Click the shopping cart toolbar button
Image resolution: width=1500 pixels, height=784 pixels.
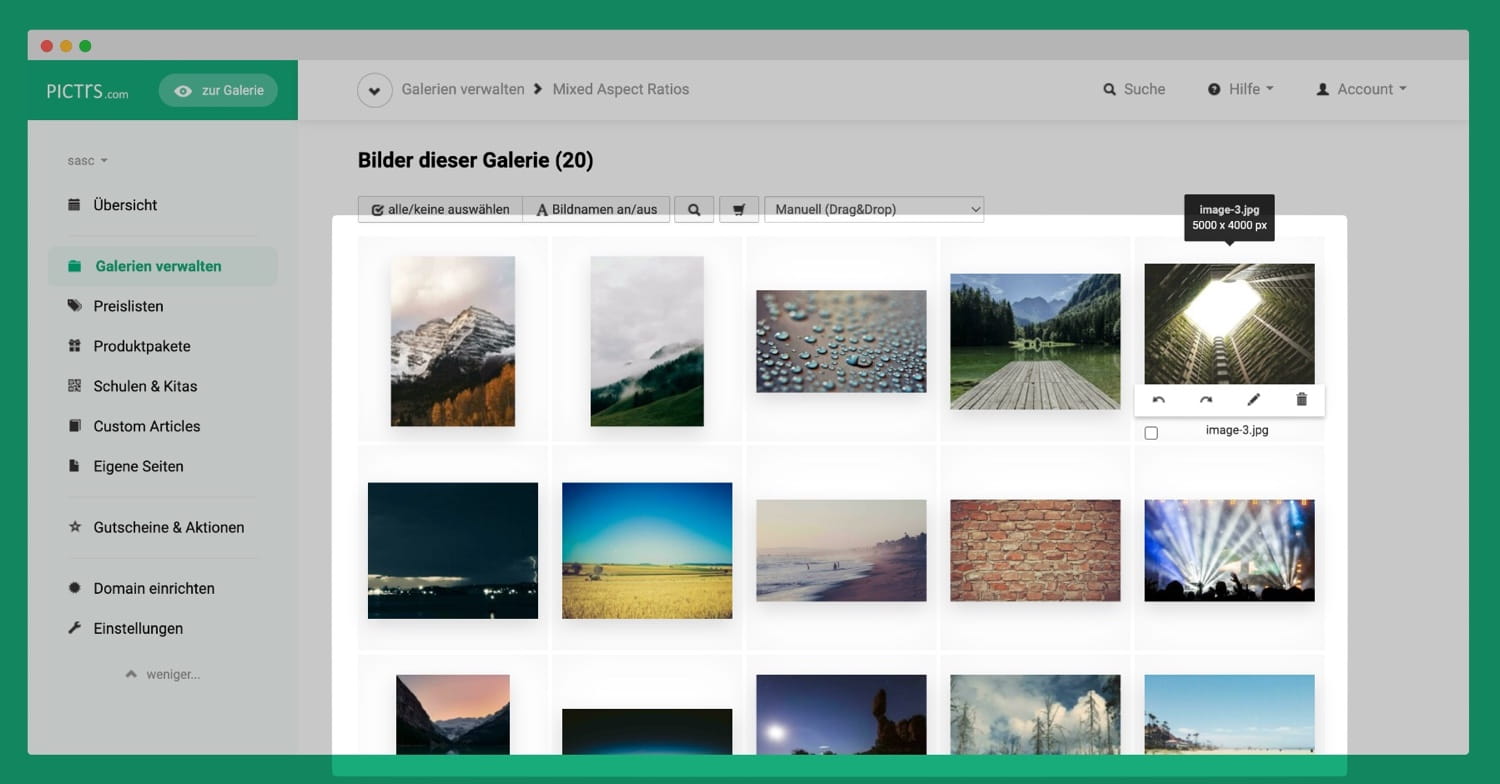click(x=739, y=210)
